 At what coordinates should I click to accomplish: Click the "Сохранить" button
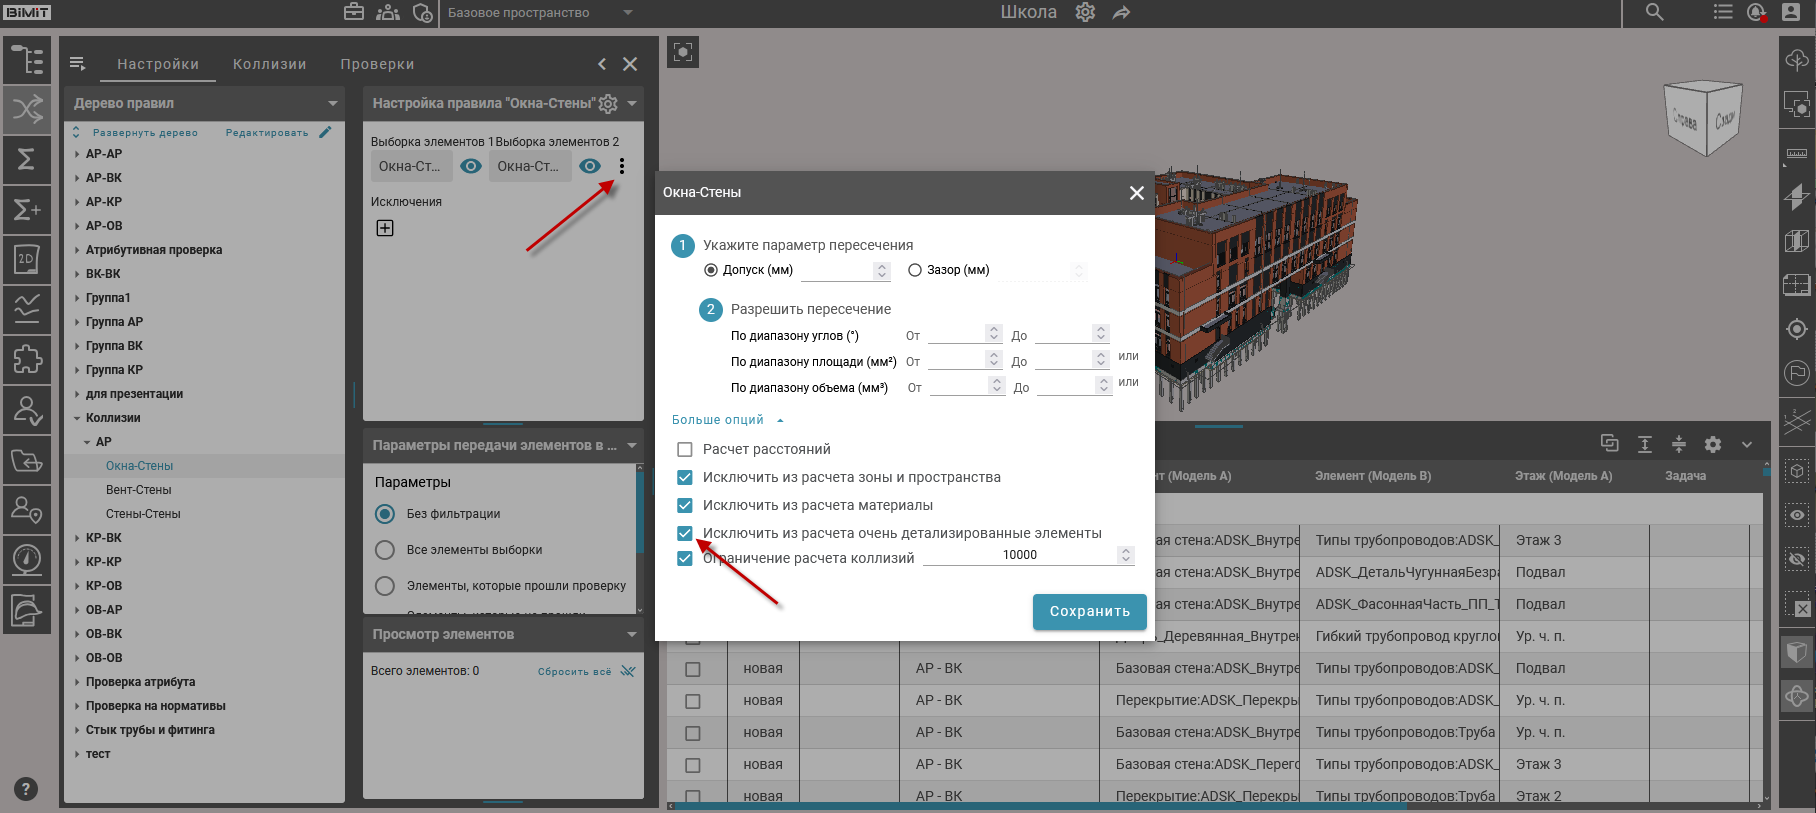1089,611
